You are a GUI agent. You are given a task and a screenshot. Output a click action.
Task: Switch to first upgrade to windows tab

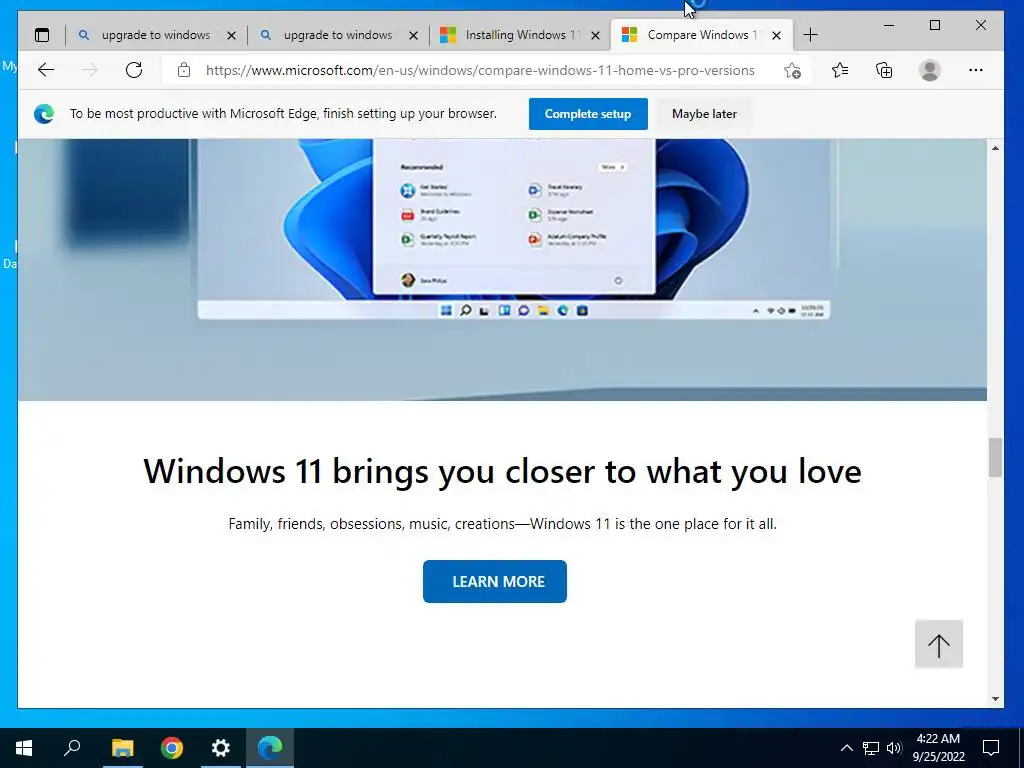(156, 35)
